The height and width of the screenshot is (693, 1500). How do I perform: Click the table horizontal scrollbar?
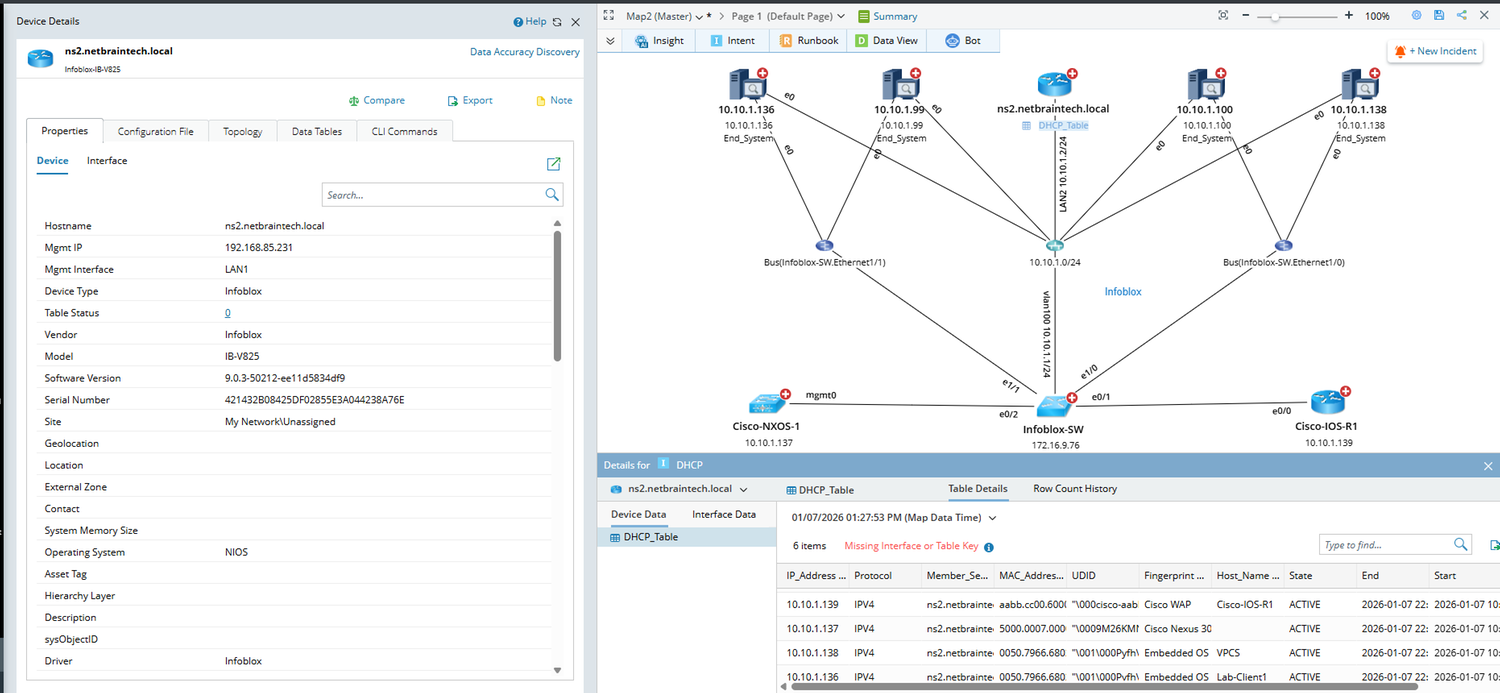point(1104,687)
